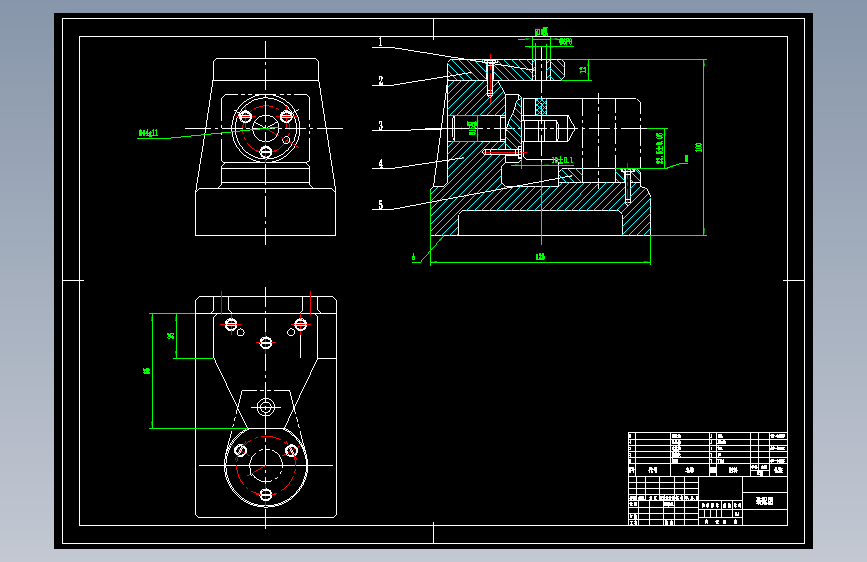
Task: Select the 30±0.1 tolerance dimension text
Action: pyautogui.click(x=562, y=160)
